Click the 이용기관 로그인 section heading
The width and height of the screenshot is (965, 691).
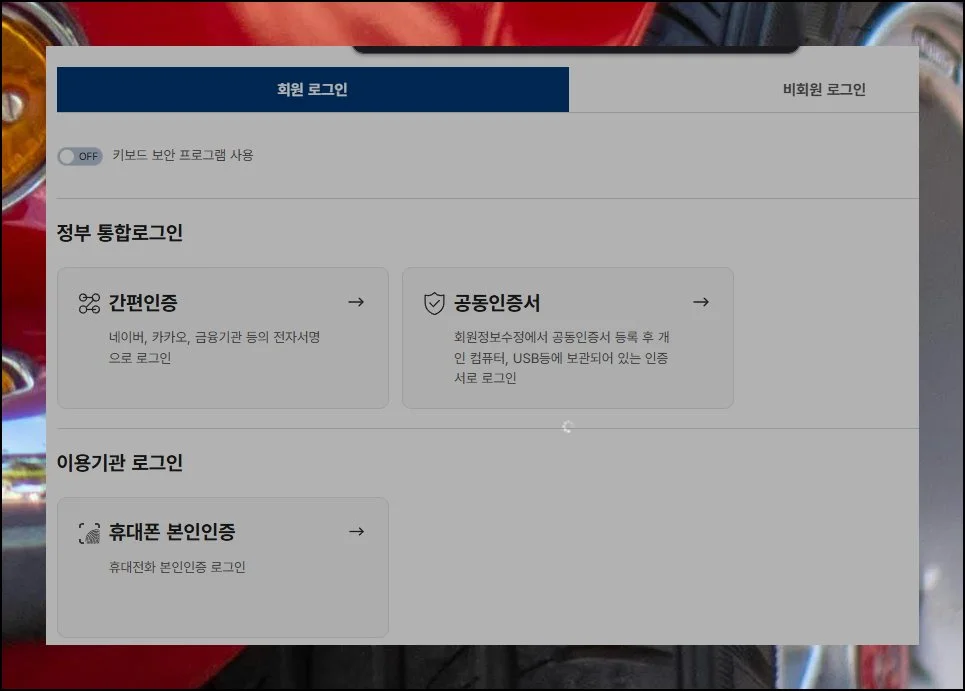coord(120,463)
